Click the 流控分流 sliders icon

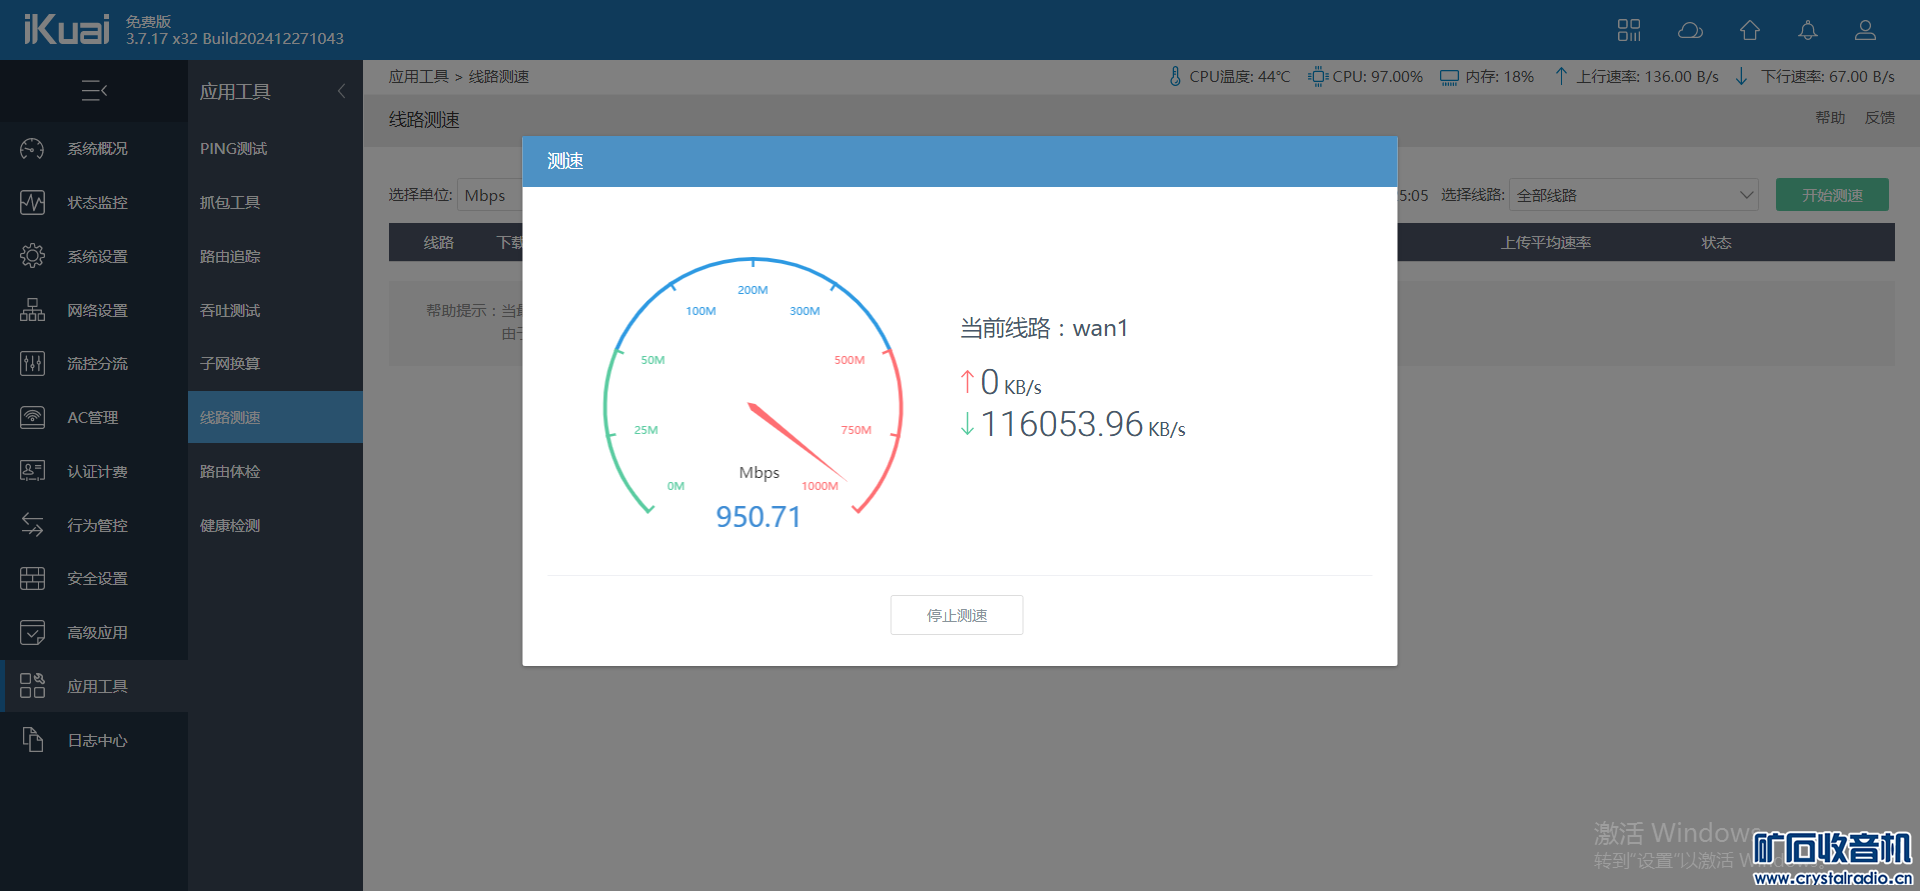tap(32, 364)
